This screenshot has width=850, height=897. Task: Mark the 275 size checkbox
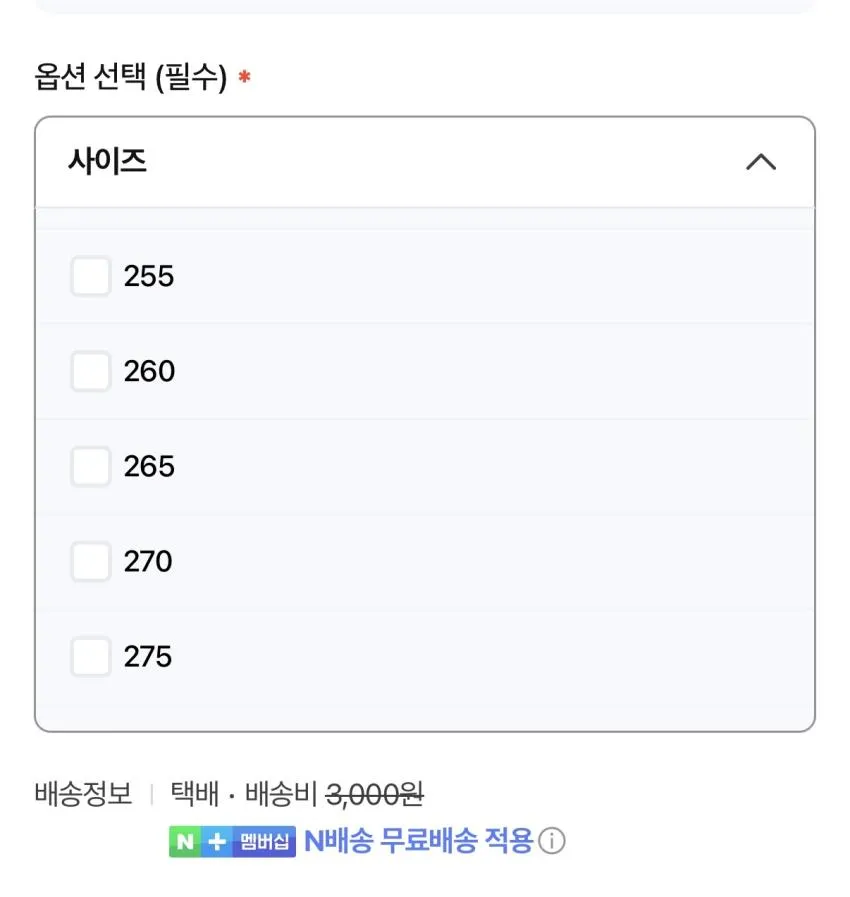tap(90, 656)
